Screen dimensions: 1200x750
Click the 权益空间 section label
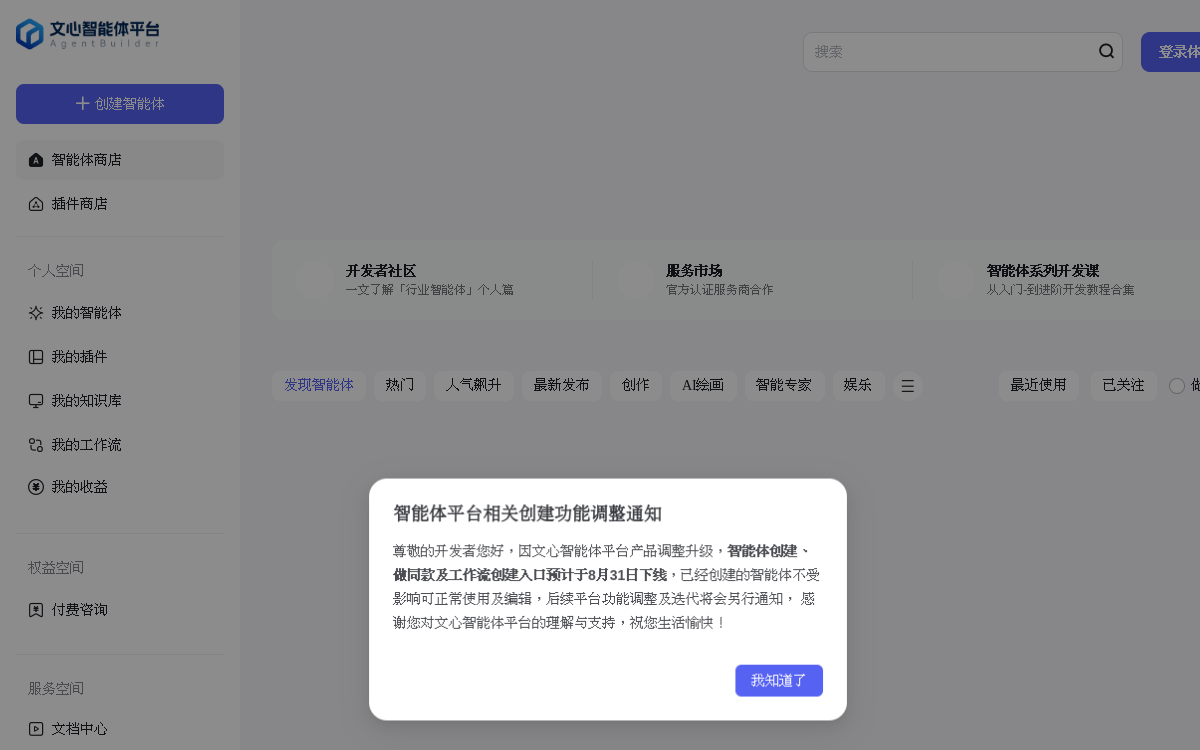[x=56, y=568]
